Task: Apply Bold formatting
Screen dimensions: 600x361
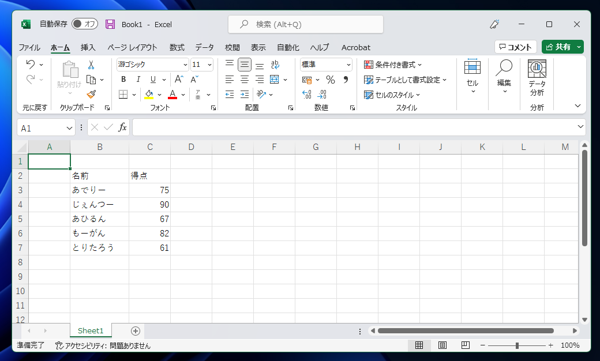Action: [x=123, y=79]
